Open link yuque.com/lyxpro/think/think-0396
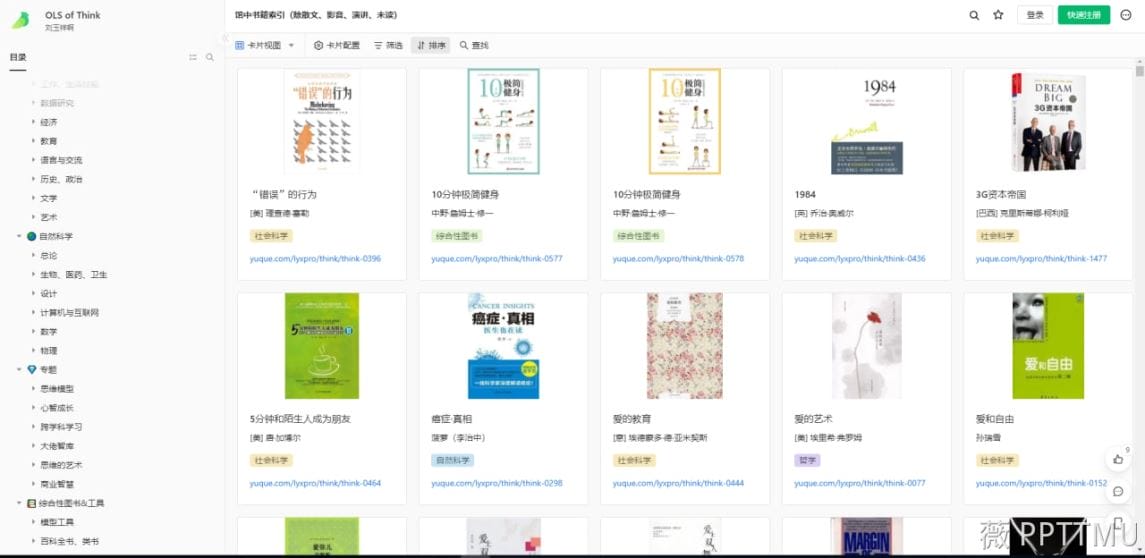This screenshot has height=558, width=1145. pos(315,259)
